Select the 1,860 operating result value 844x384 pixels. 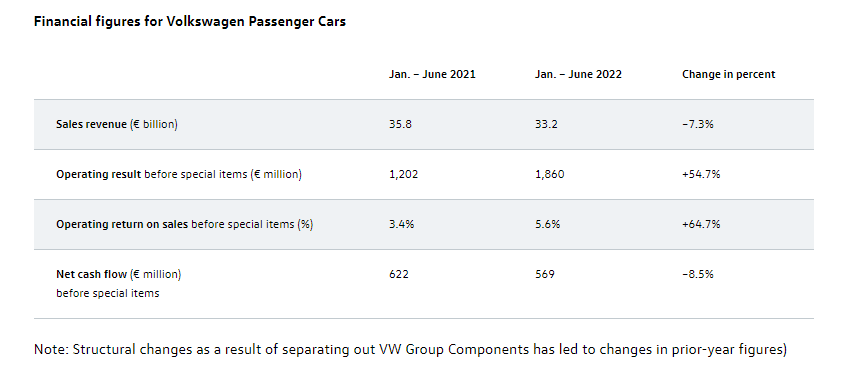point(550,174)
